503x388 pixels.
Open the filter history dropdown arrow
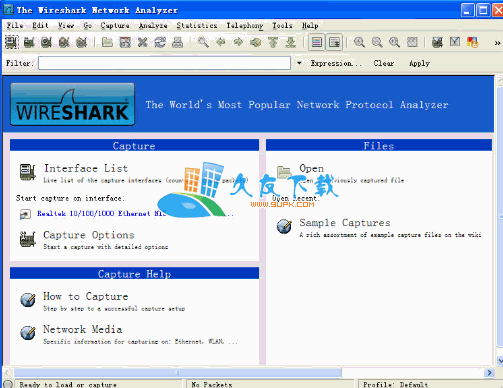(x=299, y=63)
